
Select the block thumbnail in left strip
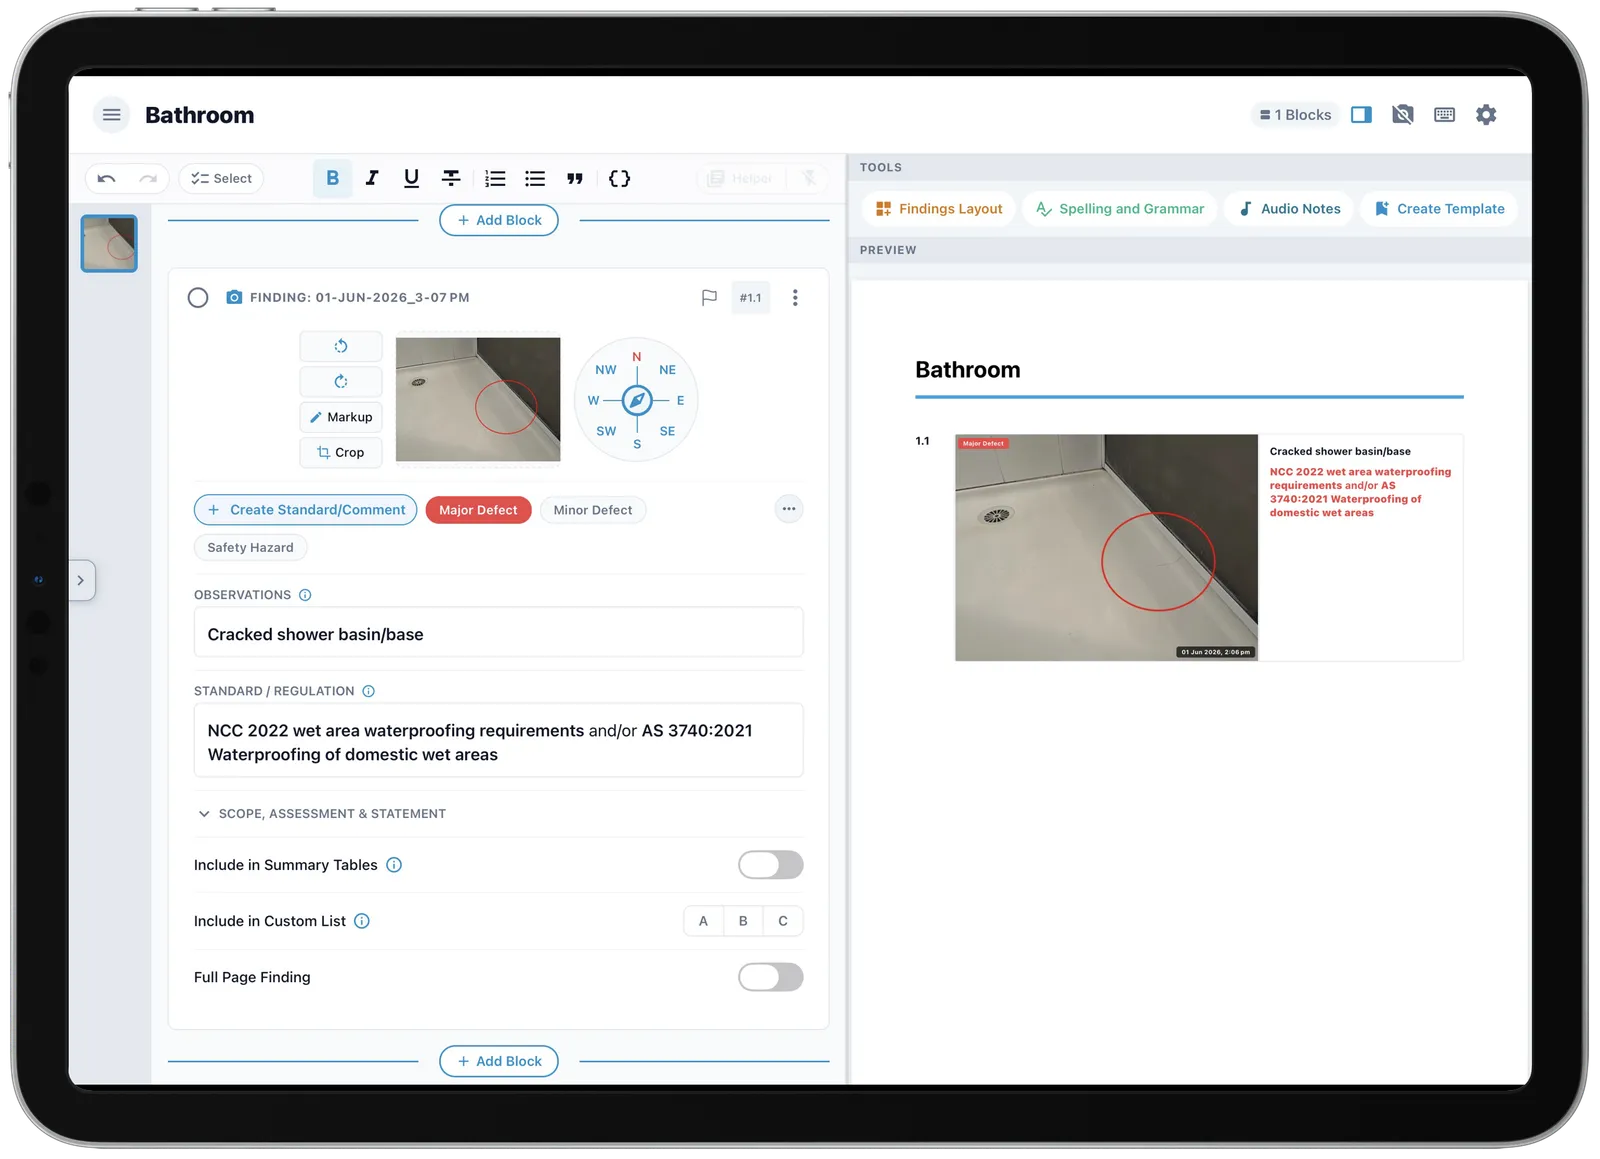click(x=109, y=244)
